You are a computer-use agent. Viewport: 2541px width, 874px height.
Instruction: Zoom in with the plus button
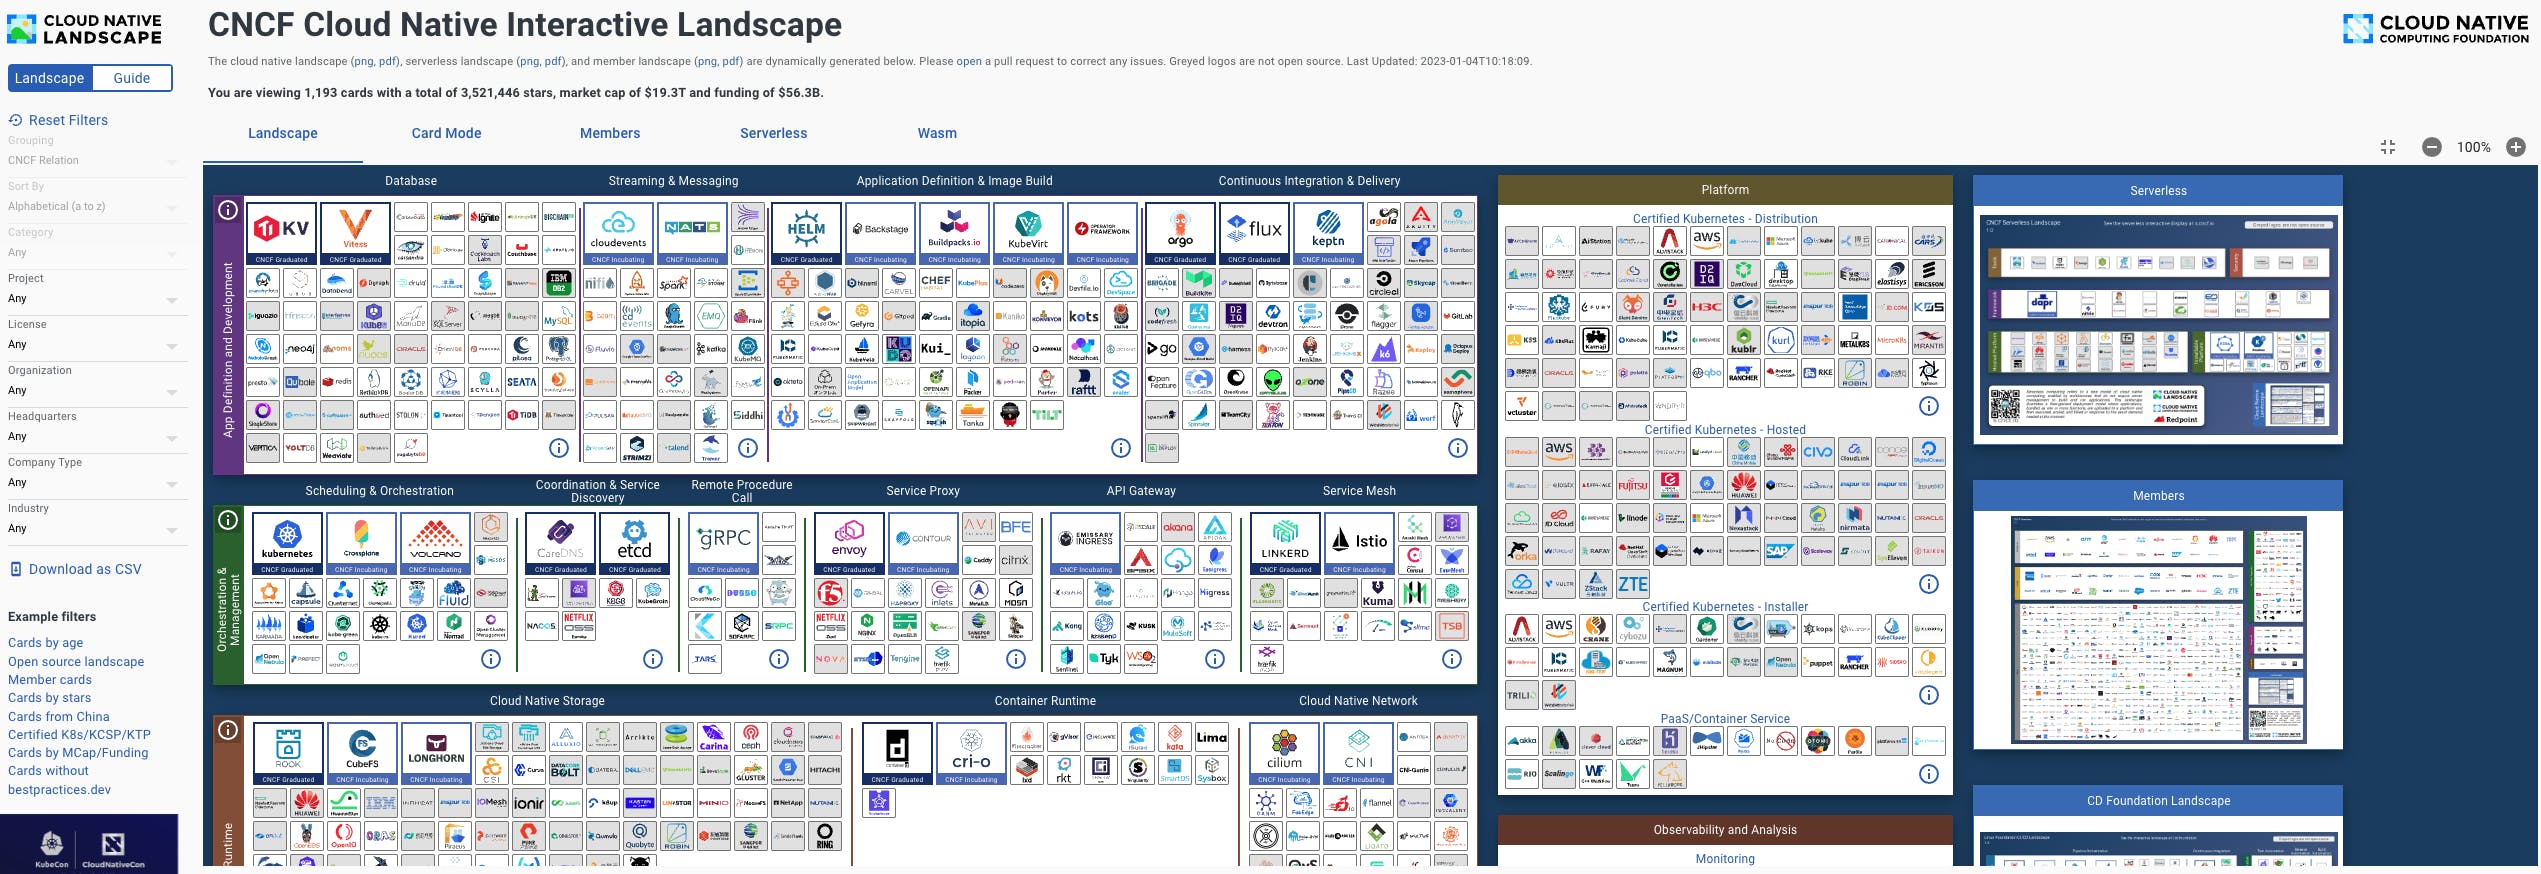[2516, 147]
